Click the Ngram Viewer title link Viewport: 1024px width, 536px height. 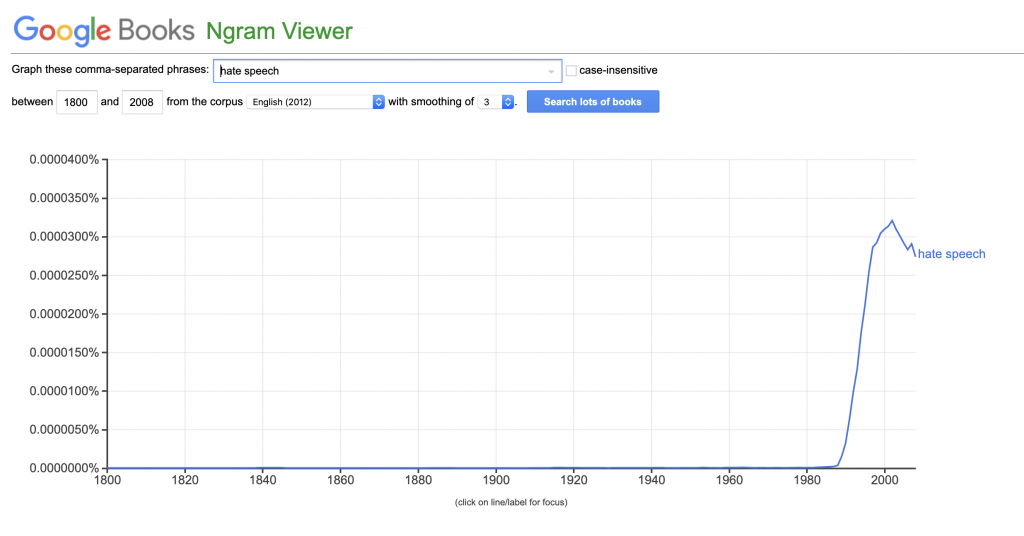click(279, 31)
